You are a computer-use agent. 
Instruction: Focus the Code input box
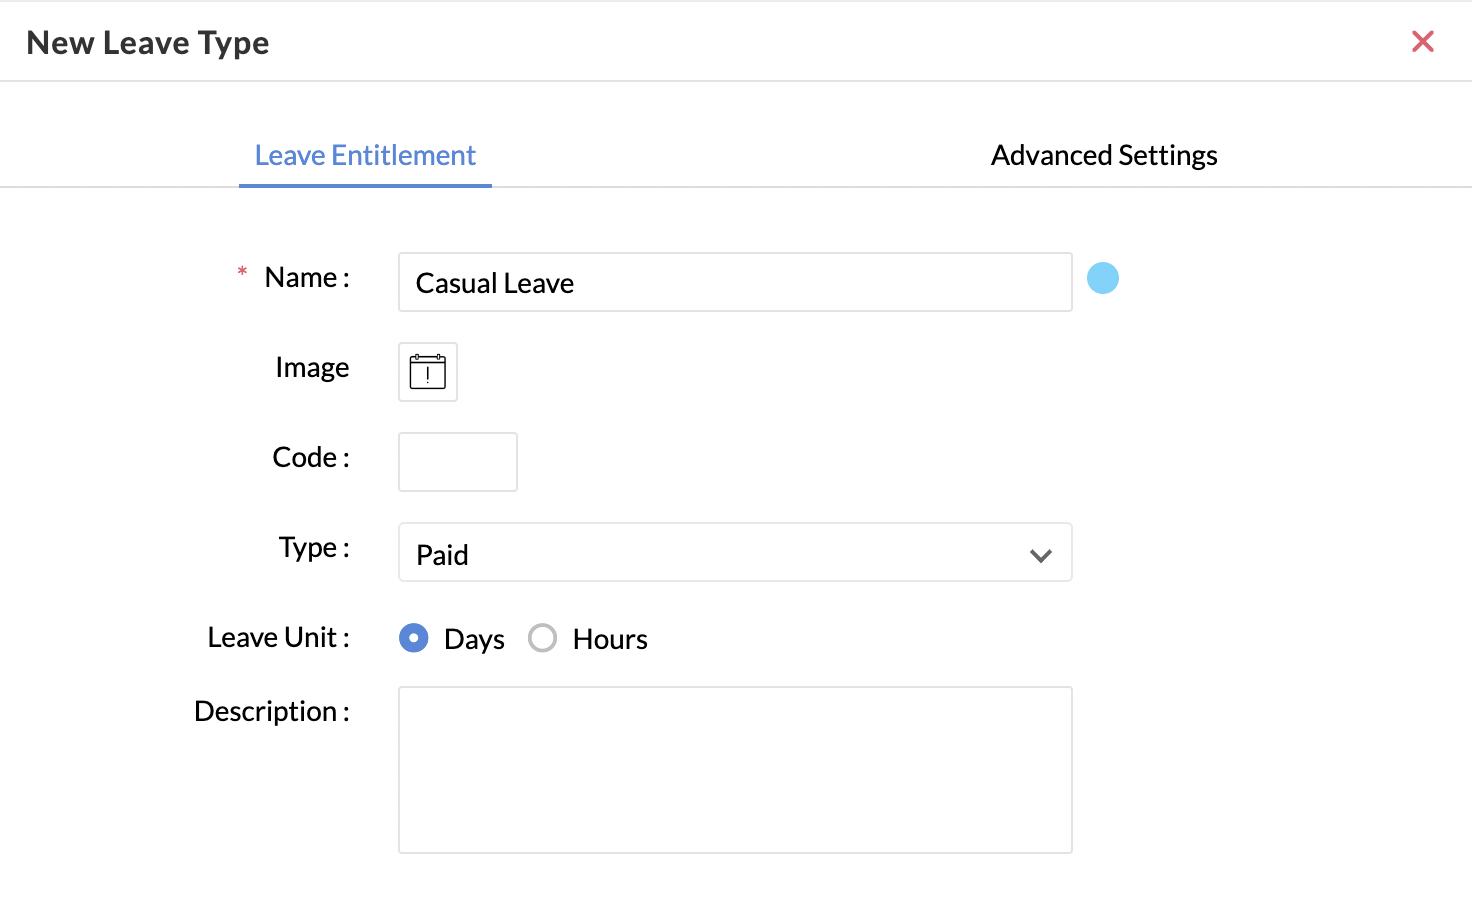click(x=457, y=462)
